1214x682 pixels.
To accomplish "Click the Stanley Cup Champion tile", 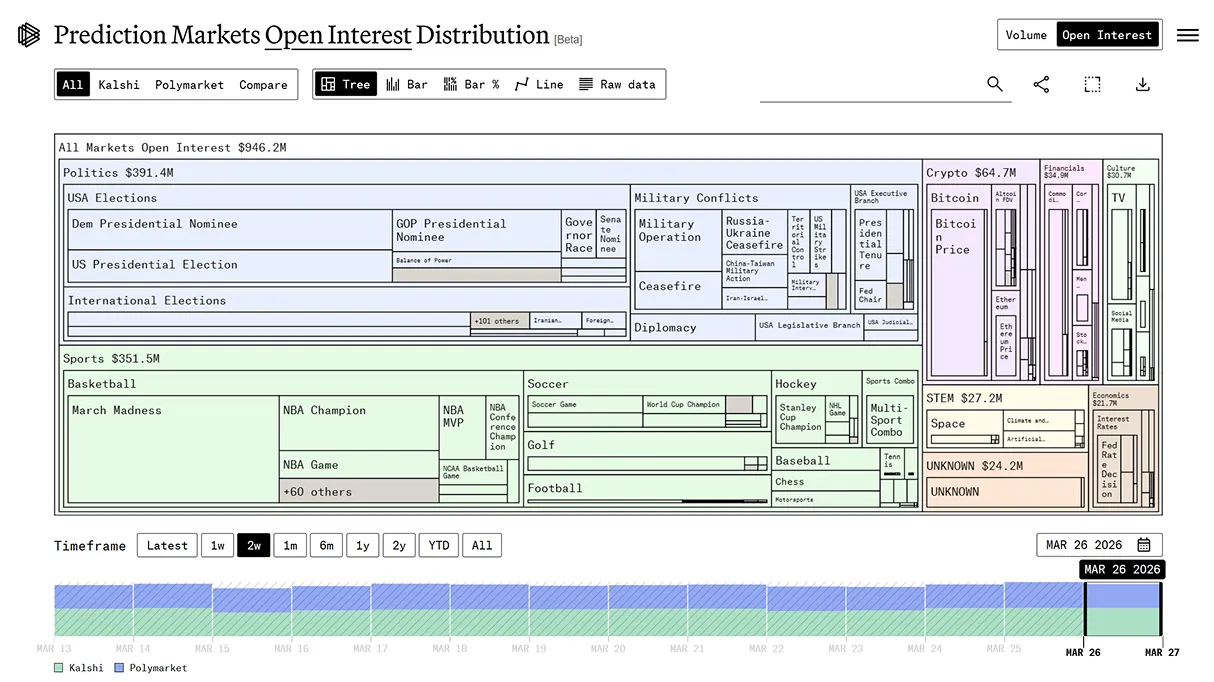I will 800,418.
